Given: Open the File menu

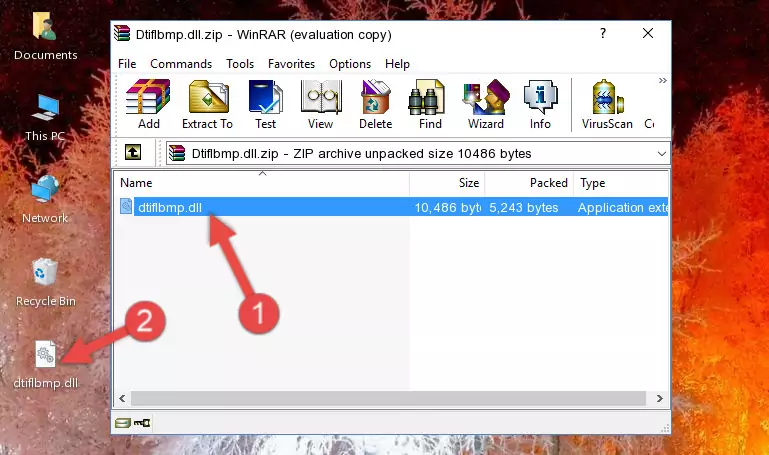Looking at the screenshot, I should (127, 64).
